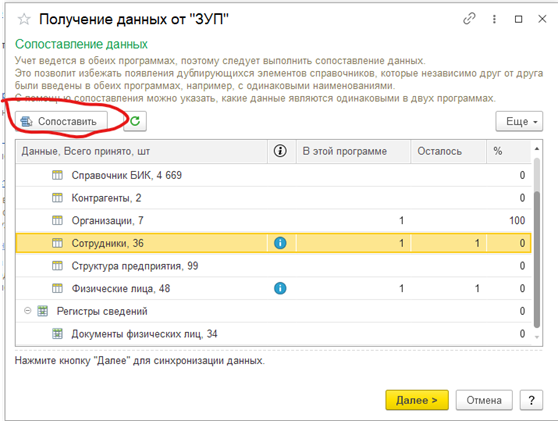Refresh the mapping list green arrow
This screenshot has height=421, width=558.
[135, 121]
